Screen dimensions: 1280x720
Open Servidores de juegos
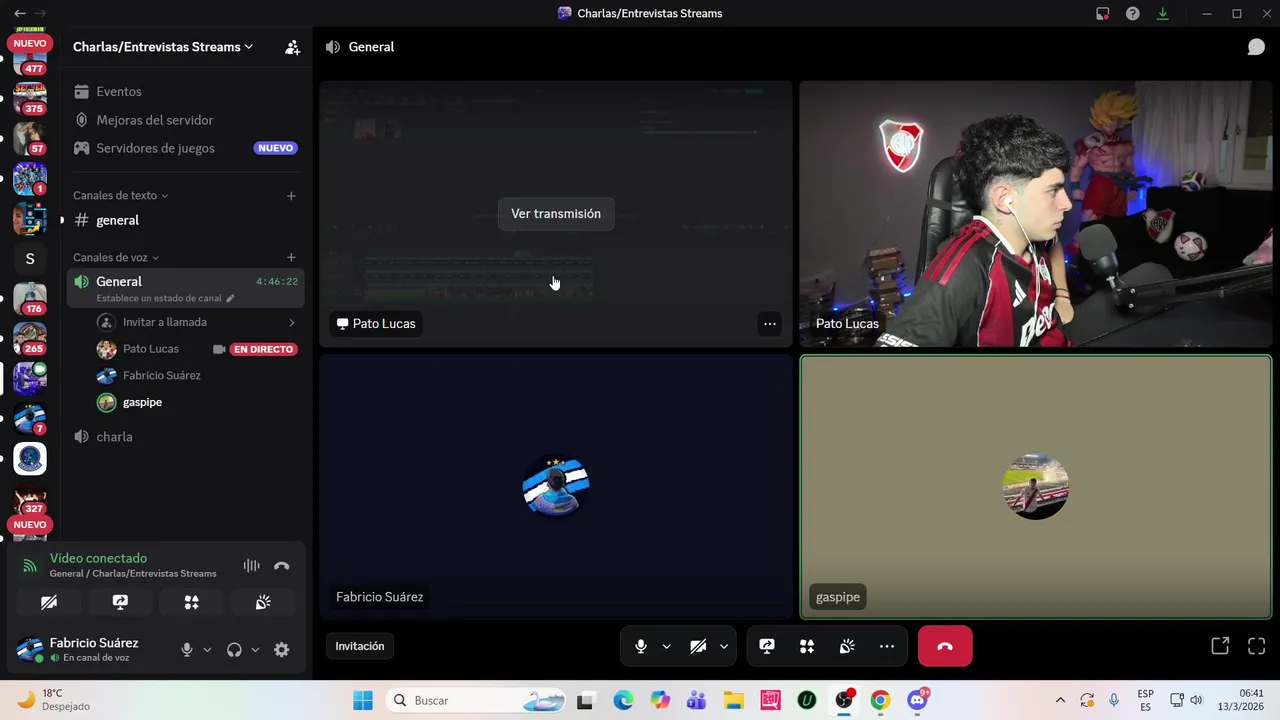[186, 148]
